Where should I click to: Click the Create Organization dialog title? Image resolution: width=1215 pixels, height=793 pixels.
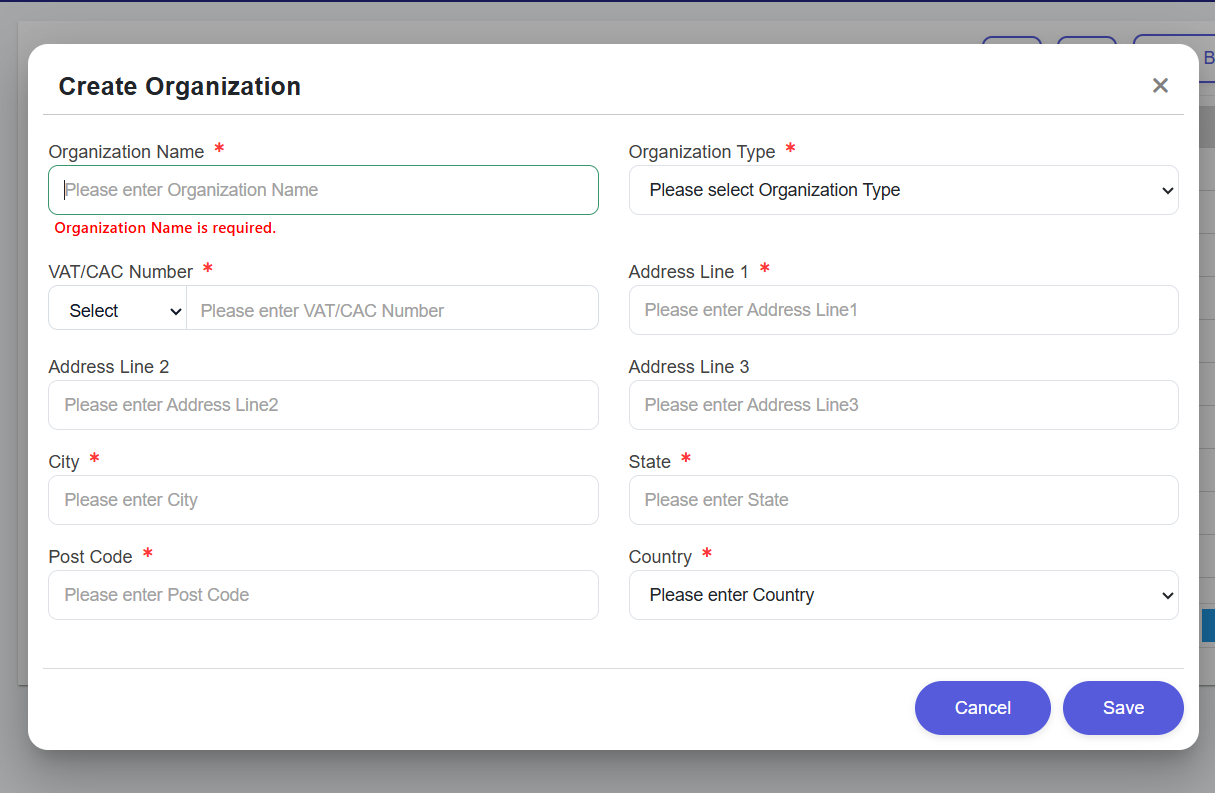(179, 86)
